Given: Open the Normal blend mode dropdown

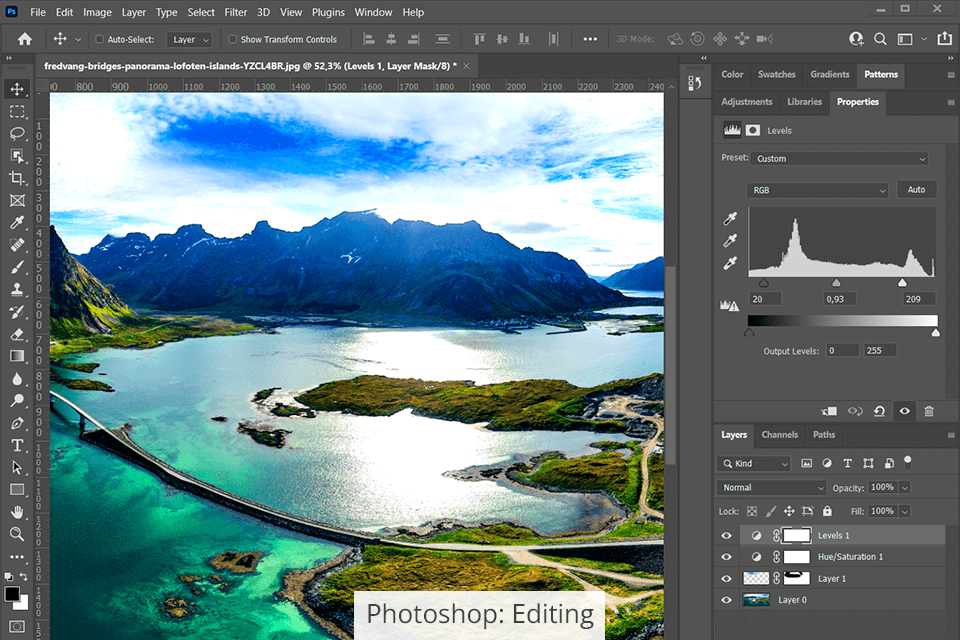Looking at the screenshot, I should coord(772,488).
